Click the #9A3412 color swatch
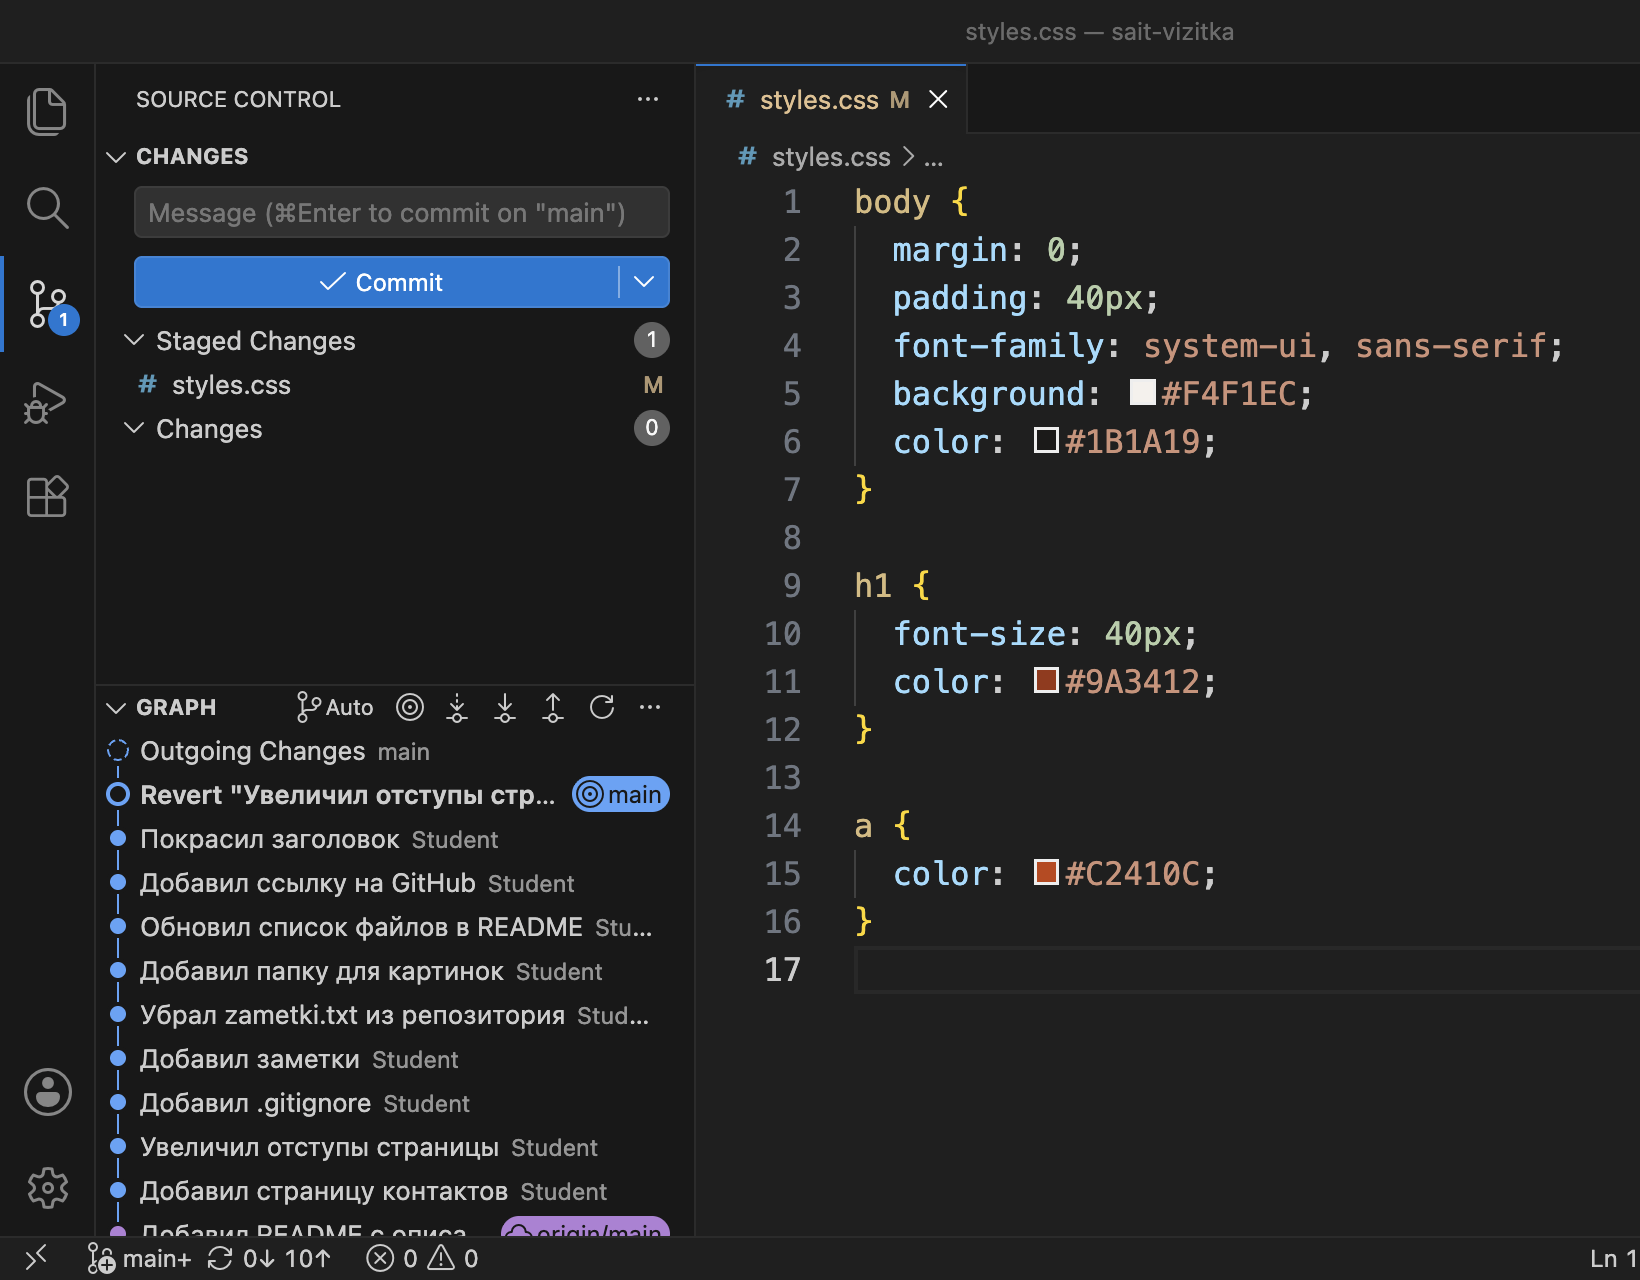Viewport: 1640px width, 1280px height. (1046, 680)
